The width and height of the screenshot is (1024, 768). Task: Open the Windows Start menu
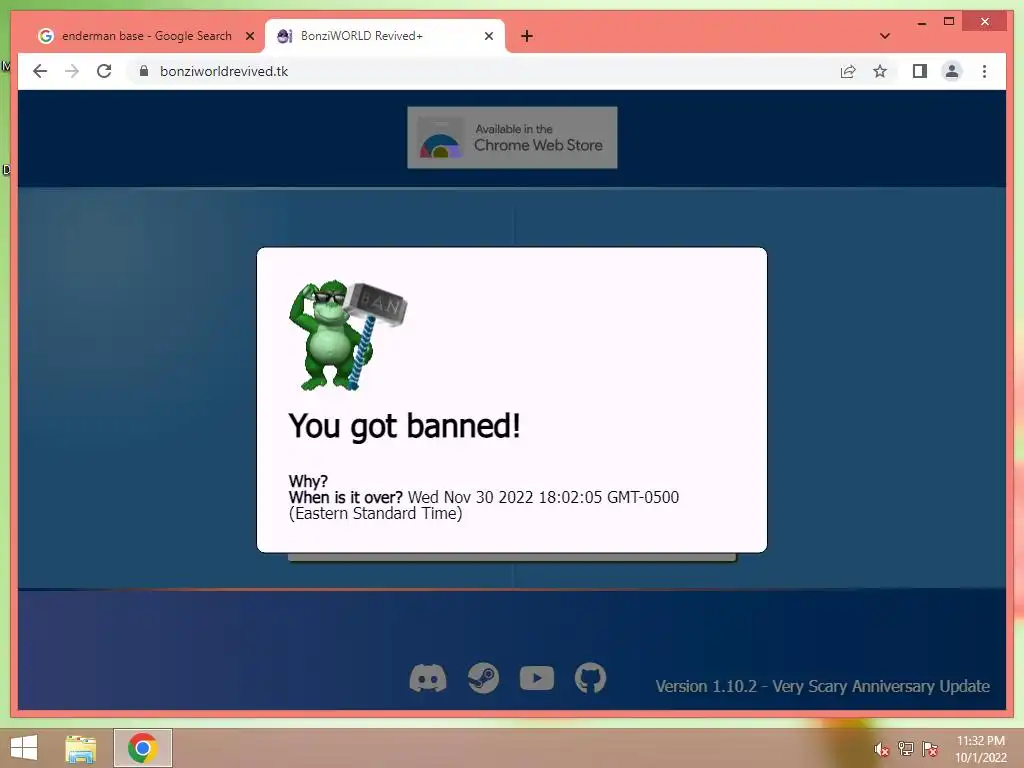pyautogui.click(x=24, y=748)
